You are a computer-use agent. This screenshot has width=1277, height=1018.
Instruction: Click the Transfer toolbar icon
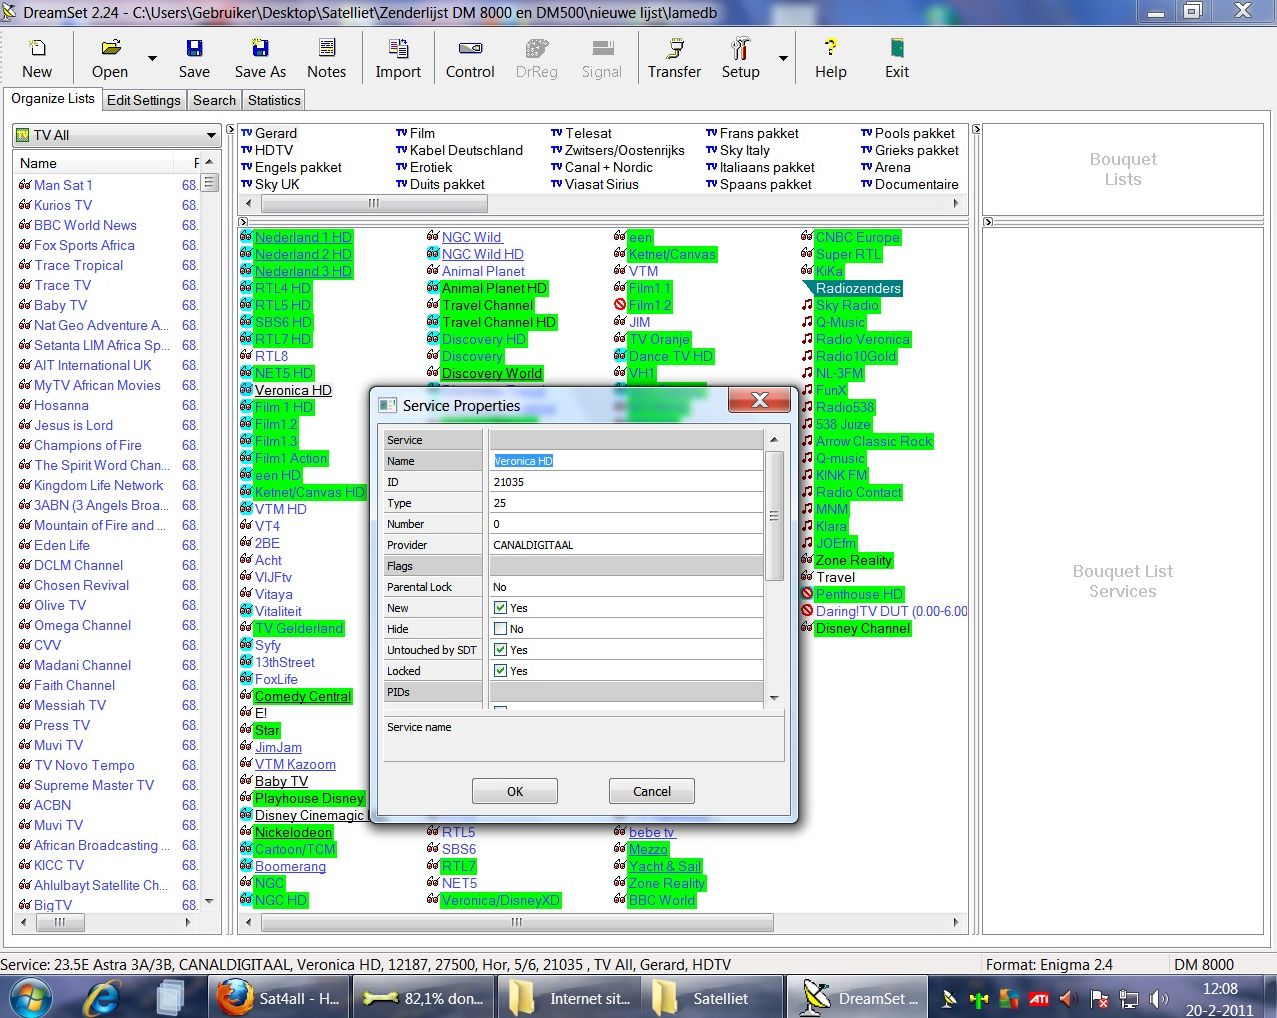click(674, 59)
